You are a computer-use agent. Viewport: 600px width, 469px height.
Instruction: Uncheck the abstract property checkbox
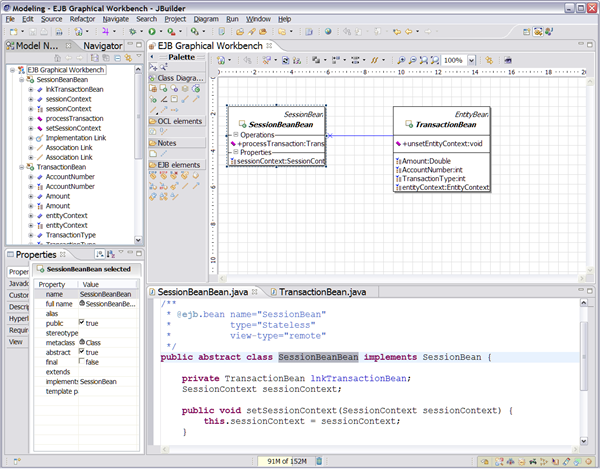[83, 352]
